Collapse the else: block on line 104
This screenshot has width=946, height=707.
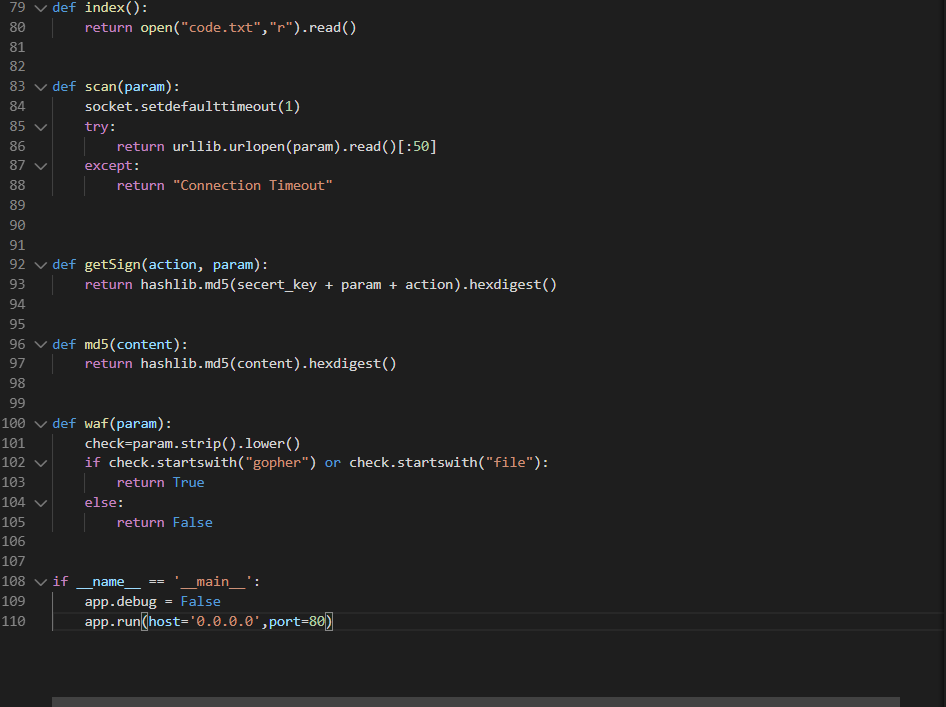point(40,503)
